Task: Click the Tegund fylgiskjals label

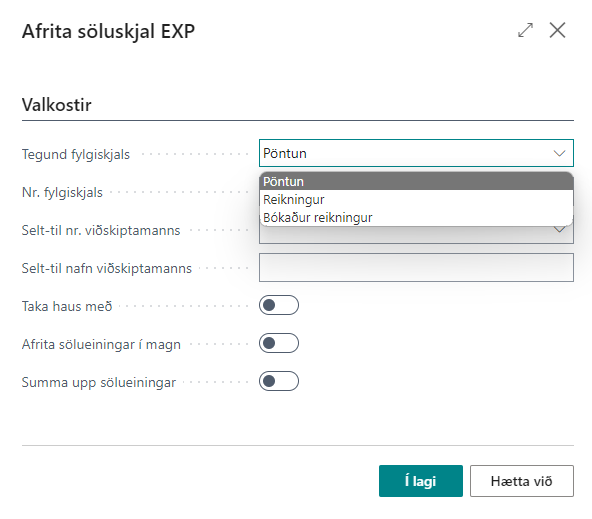Action: (76, 154)
